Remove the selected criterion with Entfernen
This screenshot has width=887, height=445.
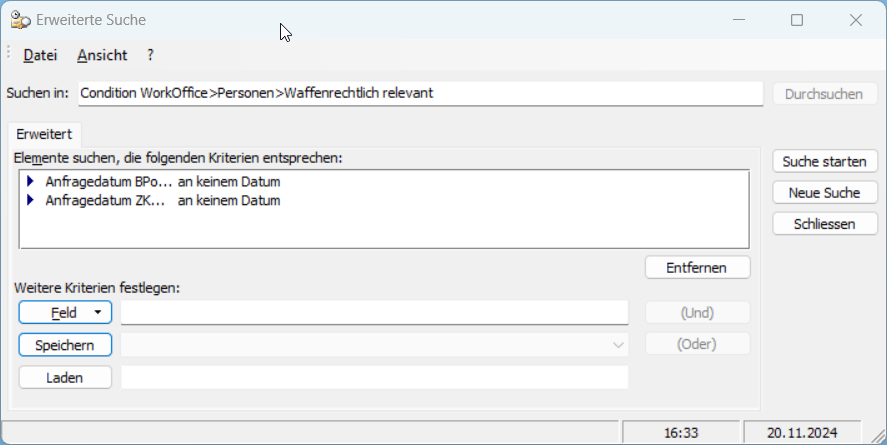(697, 268)
